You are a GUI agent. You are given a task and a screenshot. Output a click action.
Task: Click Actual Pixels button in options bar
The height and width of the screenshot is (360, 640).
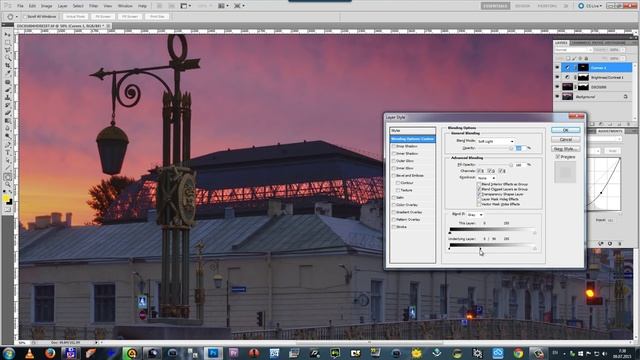tap(76, 17)
